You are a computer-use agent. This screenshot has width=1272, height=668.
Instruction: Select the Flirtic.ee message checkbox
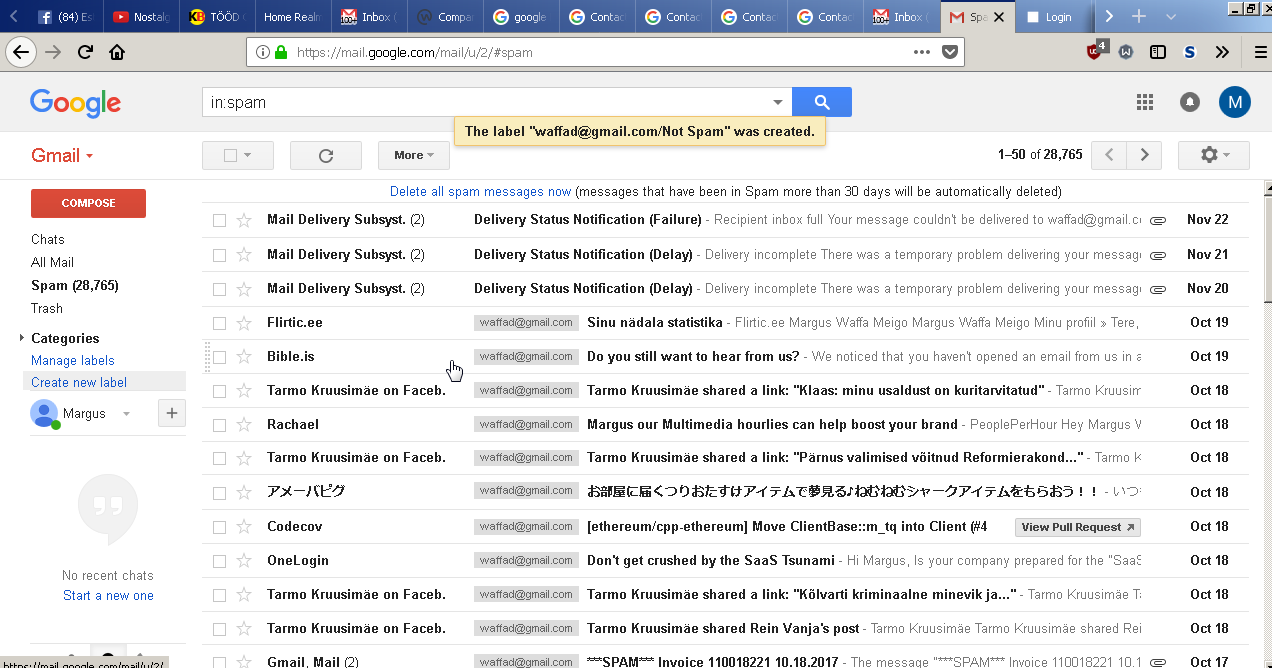[x=219, y=323]
